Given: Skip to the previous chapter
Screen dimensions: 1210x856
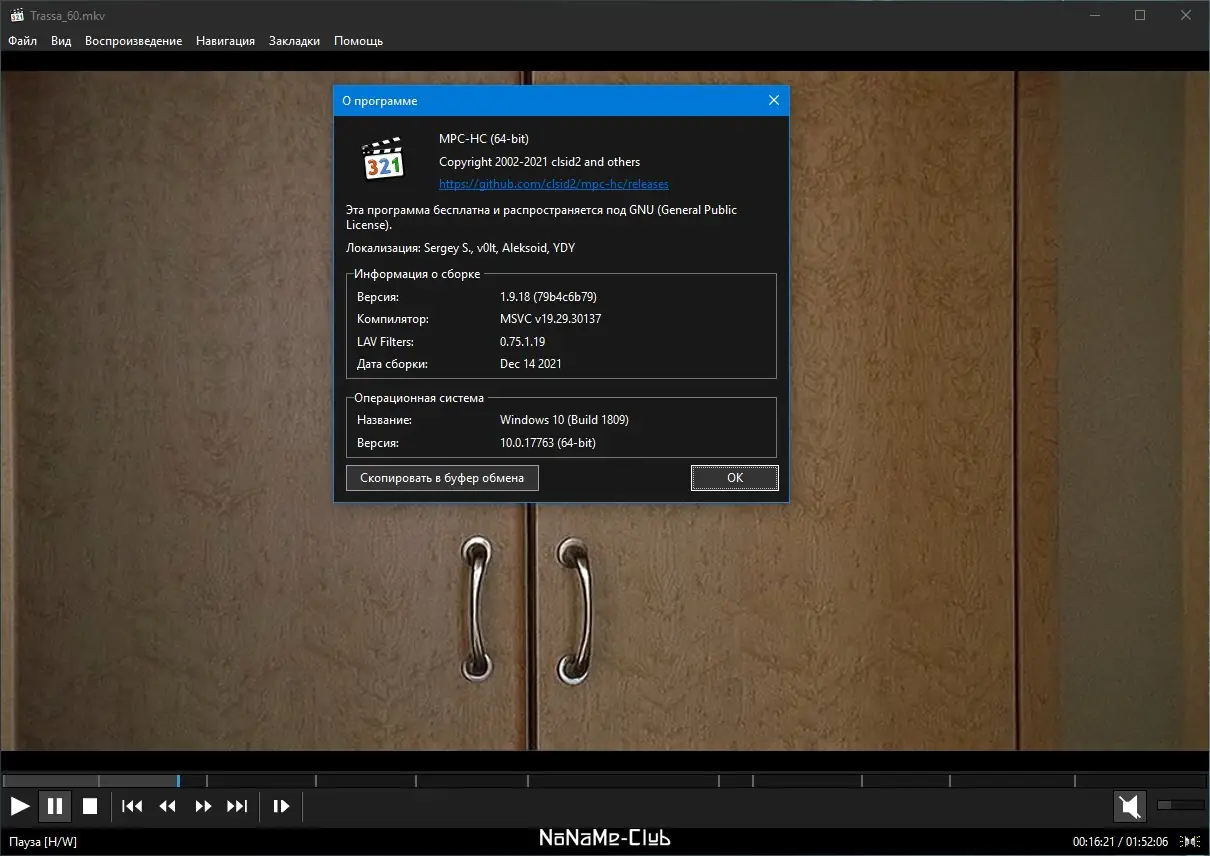Looking at the screenshot, I should point(132,806).
